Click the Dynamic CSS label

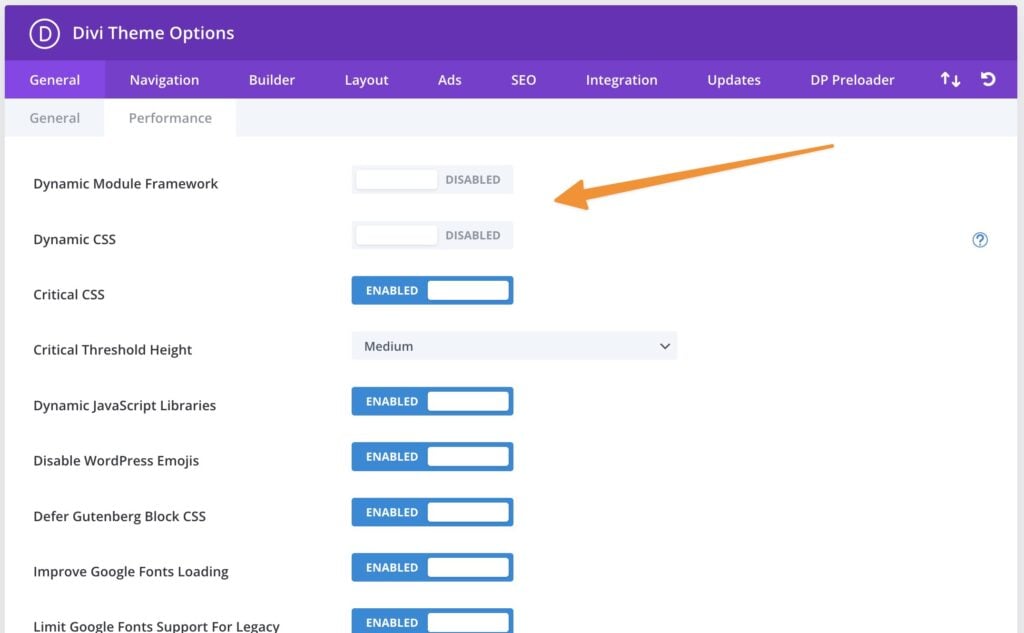click(74, 239)
